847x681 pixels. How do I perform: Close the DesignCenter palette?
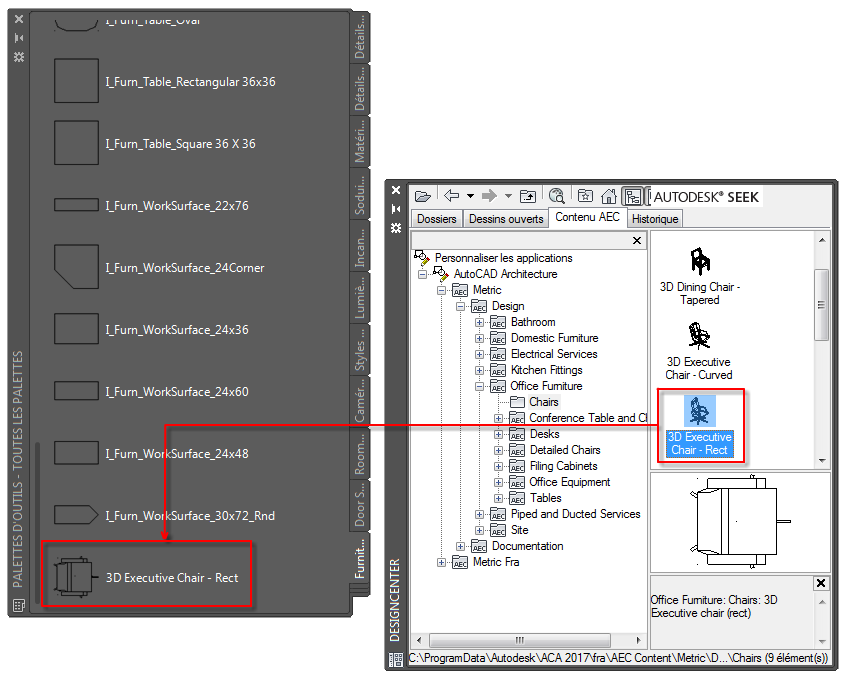396,190
